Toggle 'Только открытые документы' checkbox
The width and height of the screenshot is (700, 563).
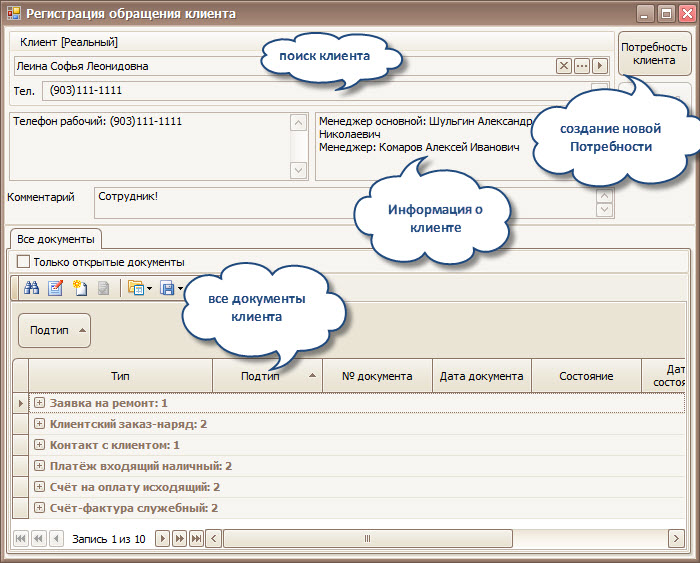pos(23,262)
